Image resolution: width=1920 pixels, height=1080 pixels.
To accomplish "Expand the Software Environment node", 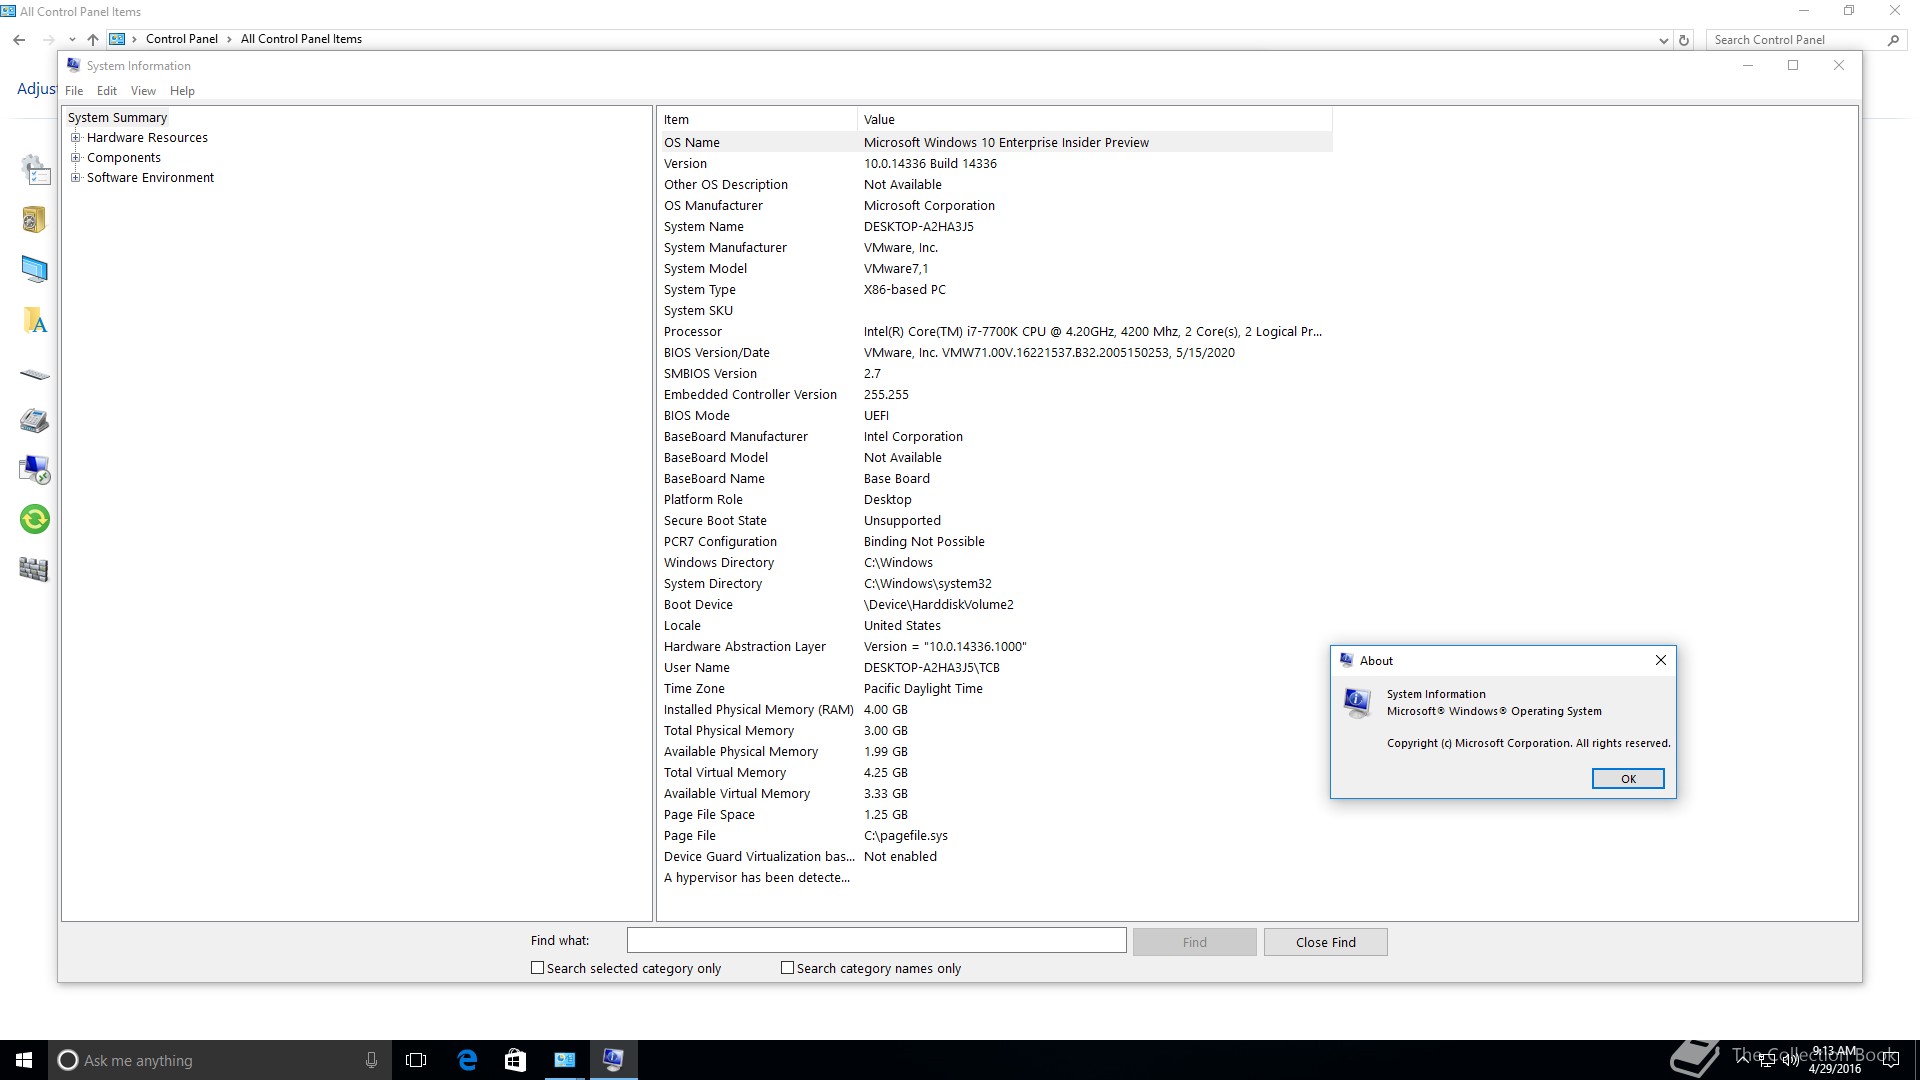I will point(75,178).
